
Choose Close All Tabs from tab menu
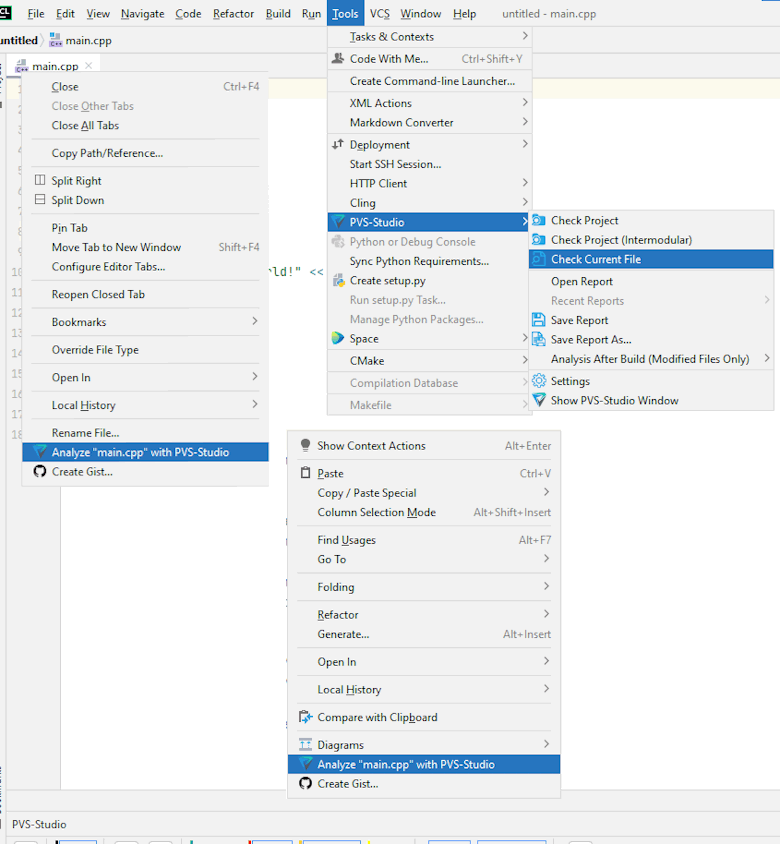pyautogui.click(x=85, y=126)
